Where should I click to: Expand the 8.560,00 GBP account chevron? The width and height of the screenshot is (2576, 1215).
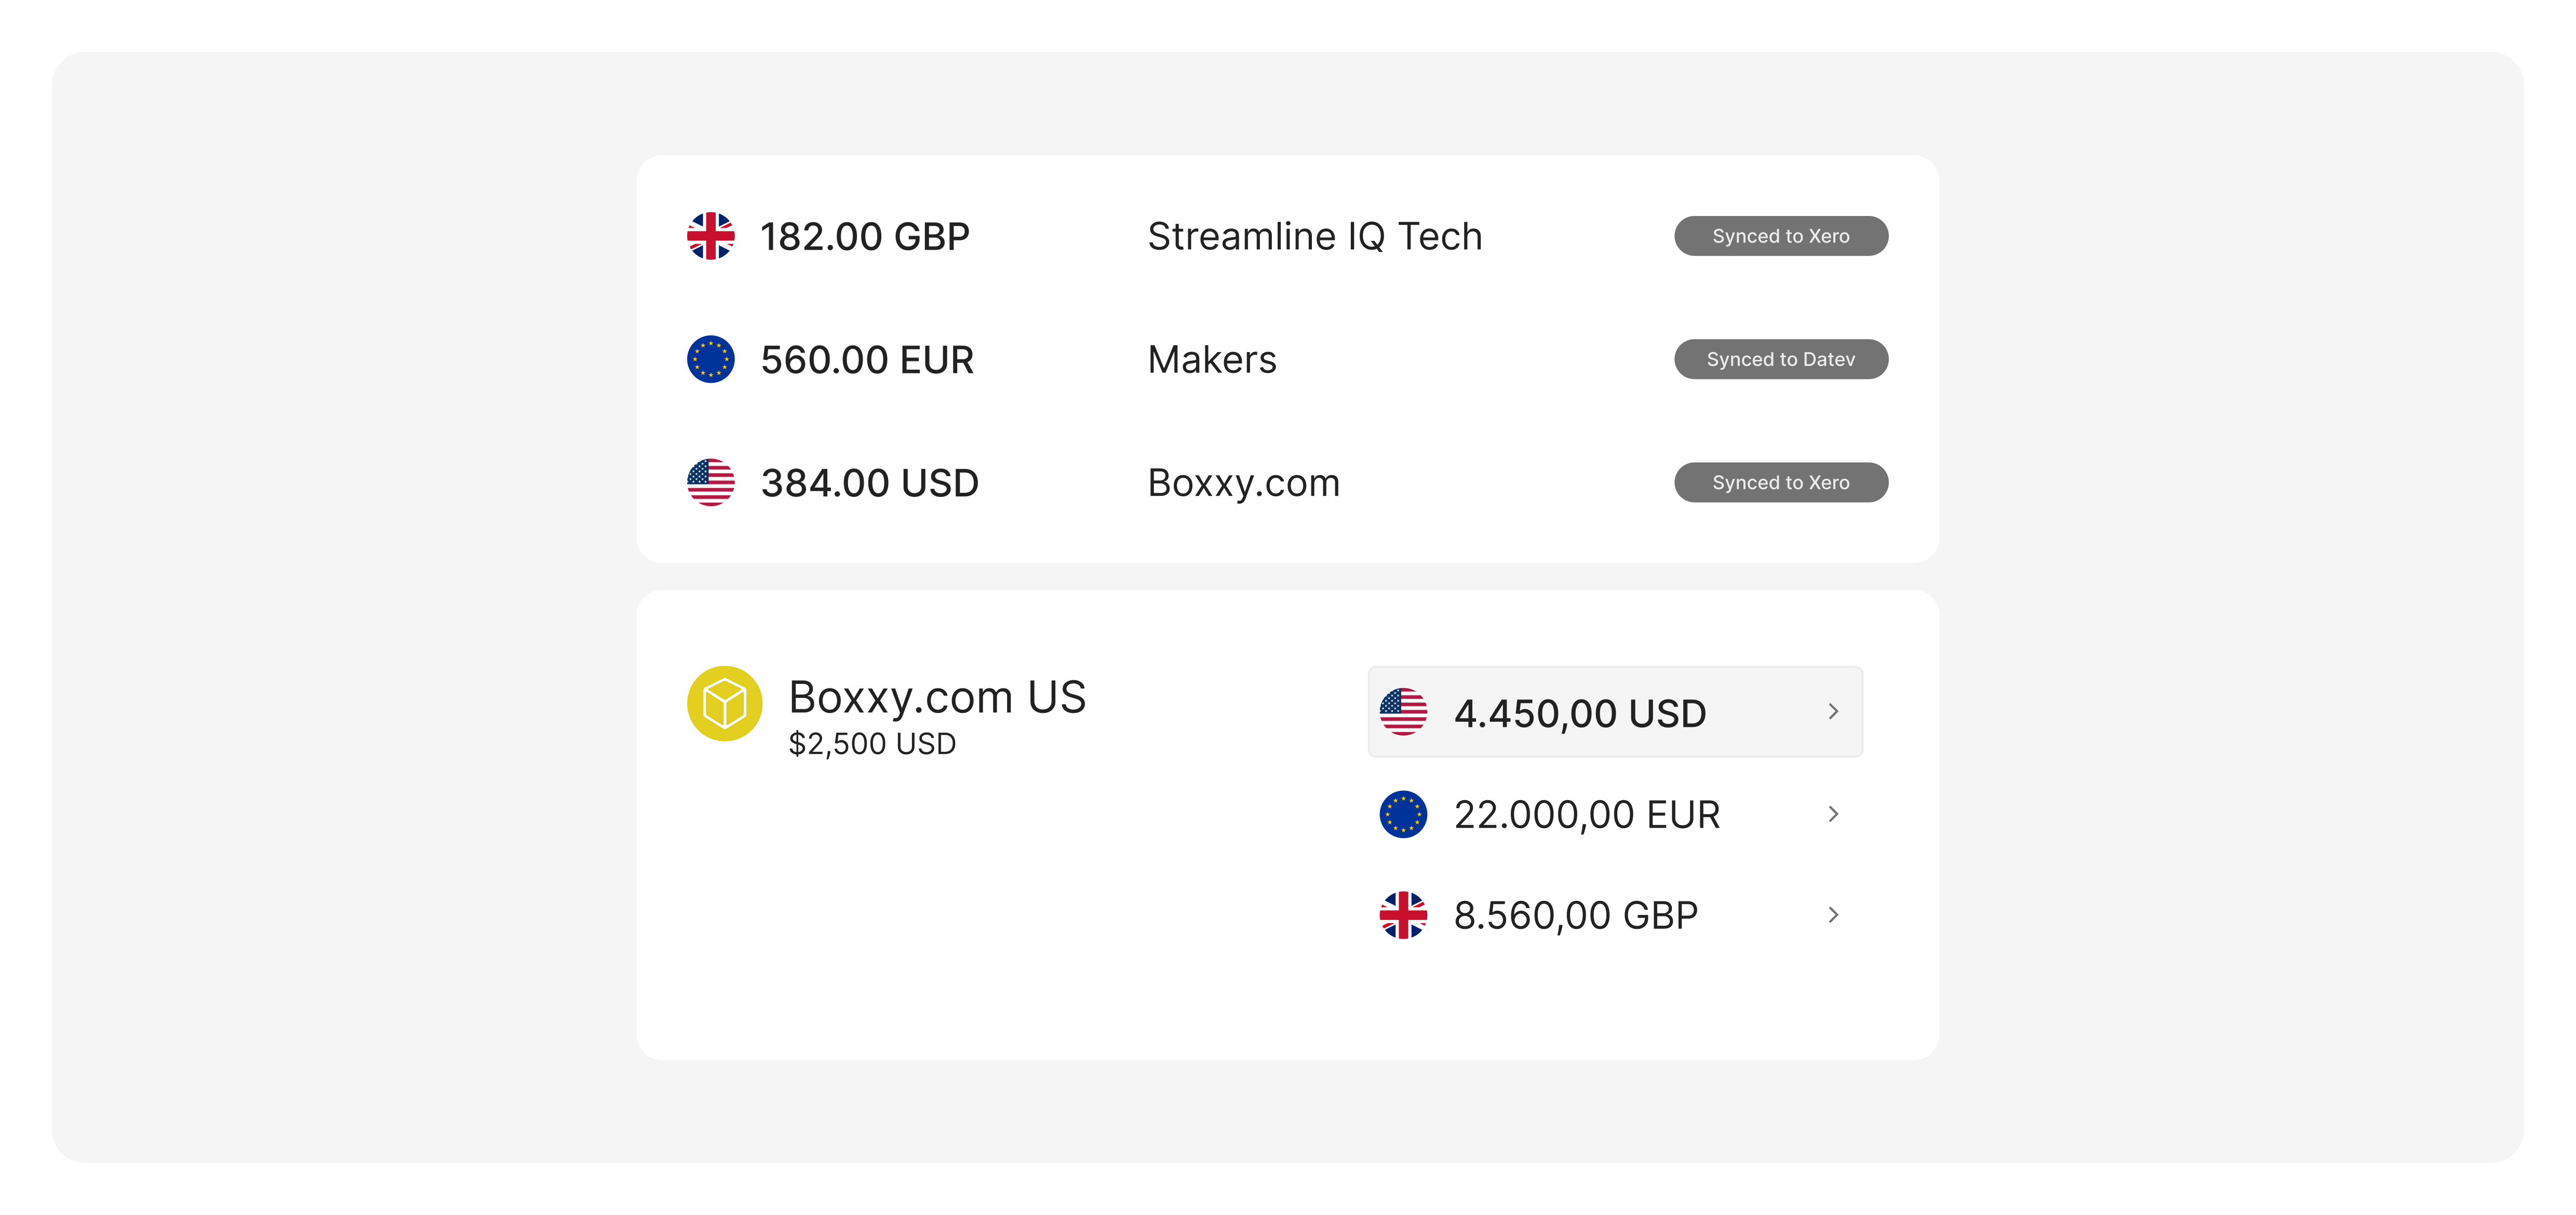pos(1833,915)
